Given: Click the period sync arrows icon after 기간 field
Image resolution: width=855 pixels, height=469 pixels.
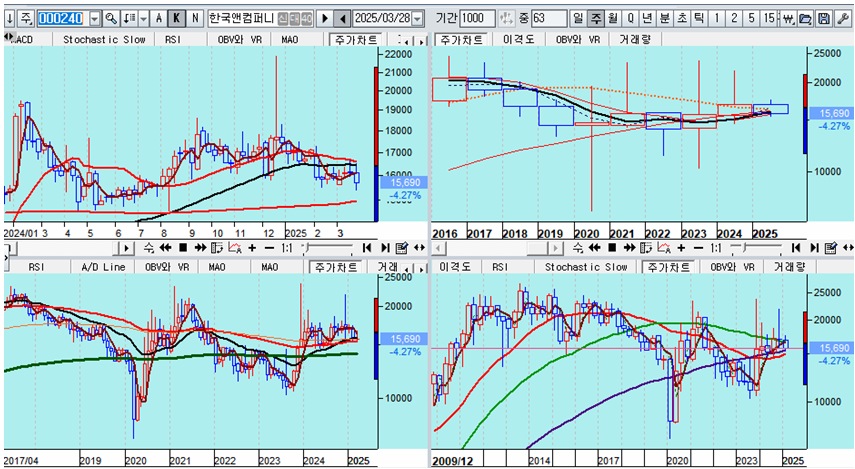Looking at the screenshot, I should pyautogui.click(x=507, y=19).
